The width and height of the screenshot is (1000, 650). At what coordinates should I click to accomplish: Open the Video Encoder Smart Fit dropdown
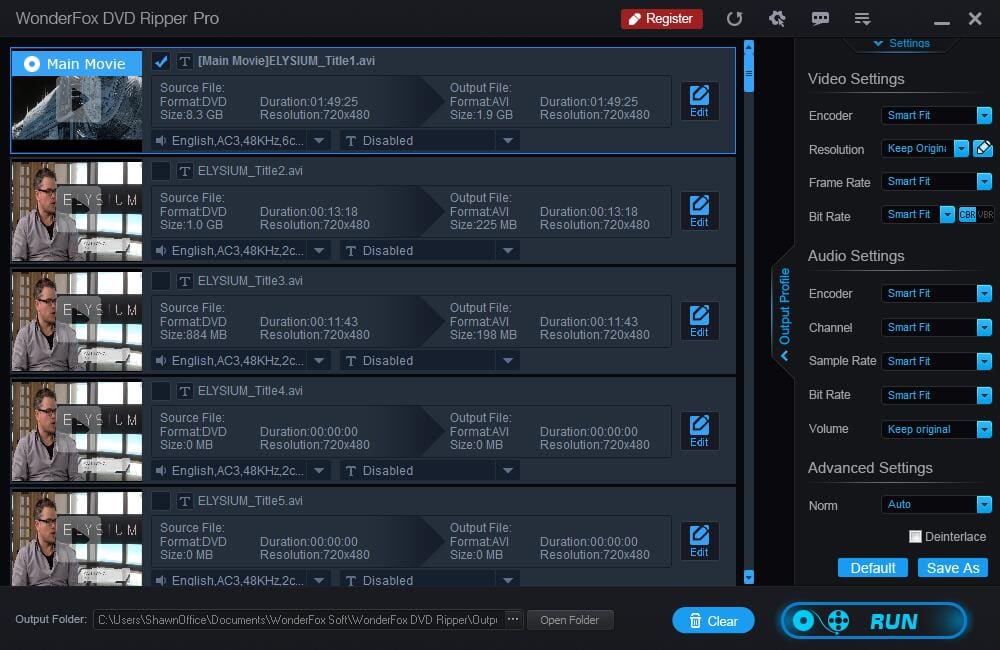point(936,115)
